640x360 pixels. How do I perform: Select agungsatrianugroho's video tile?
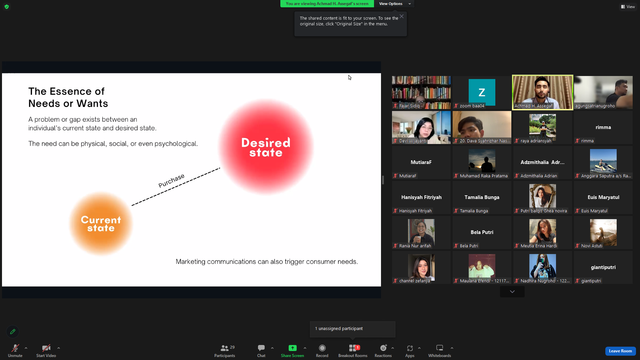click(x=603, y=93)
